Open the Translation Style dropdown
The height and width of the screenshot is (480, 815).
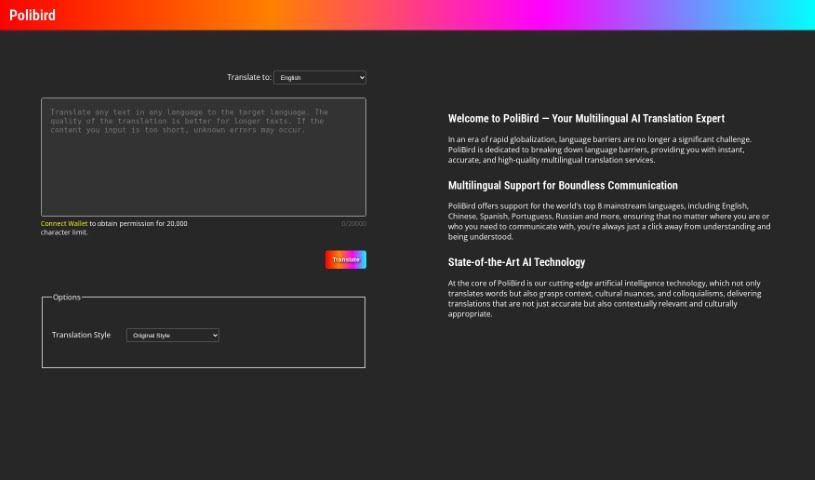pos(173,335)
